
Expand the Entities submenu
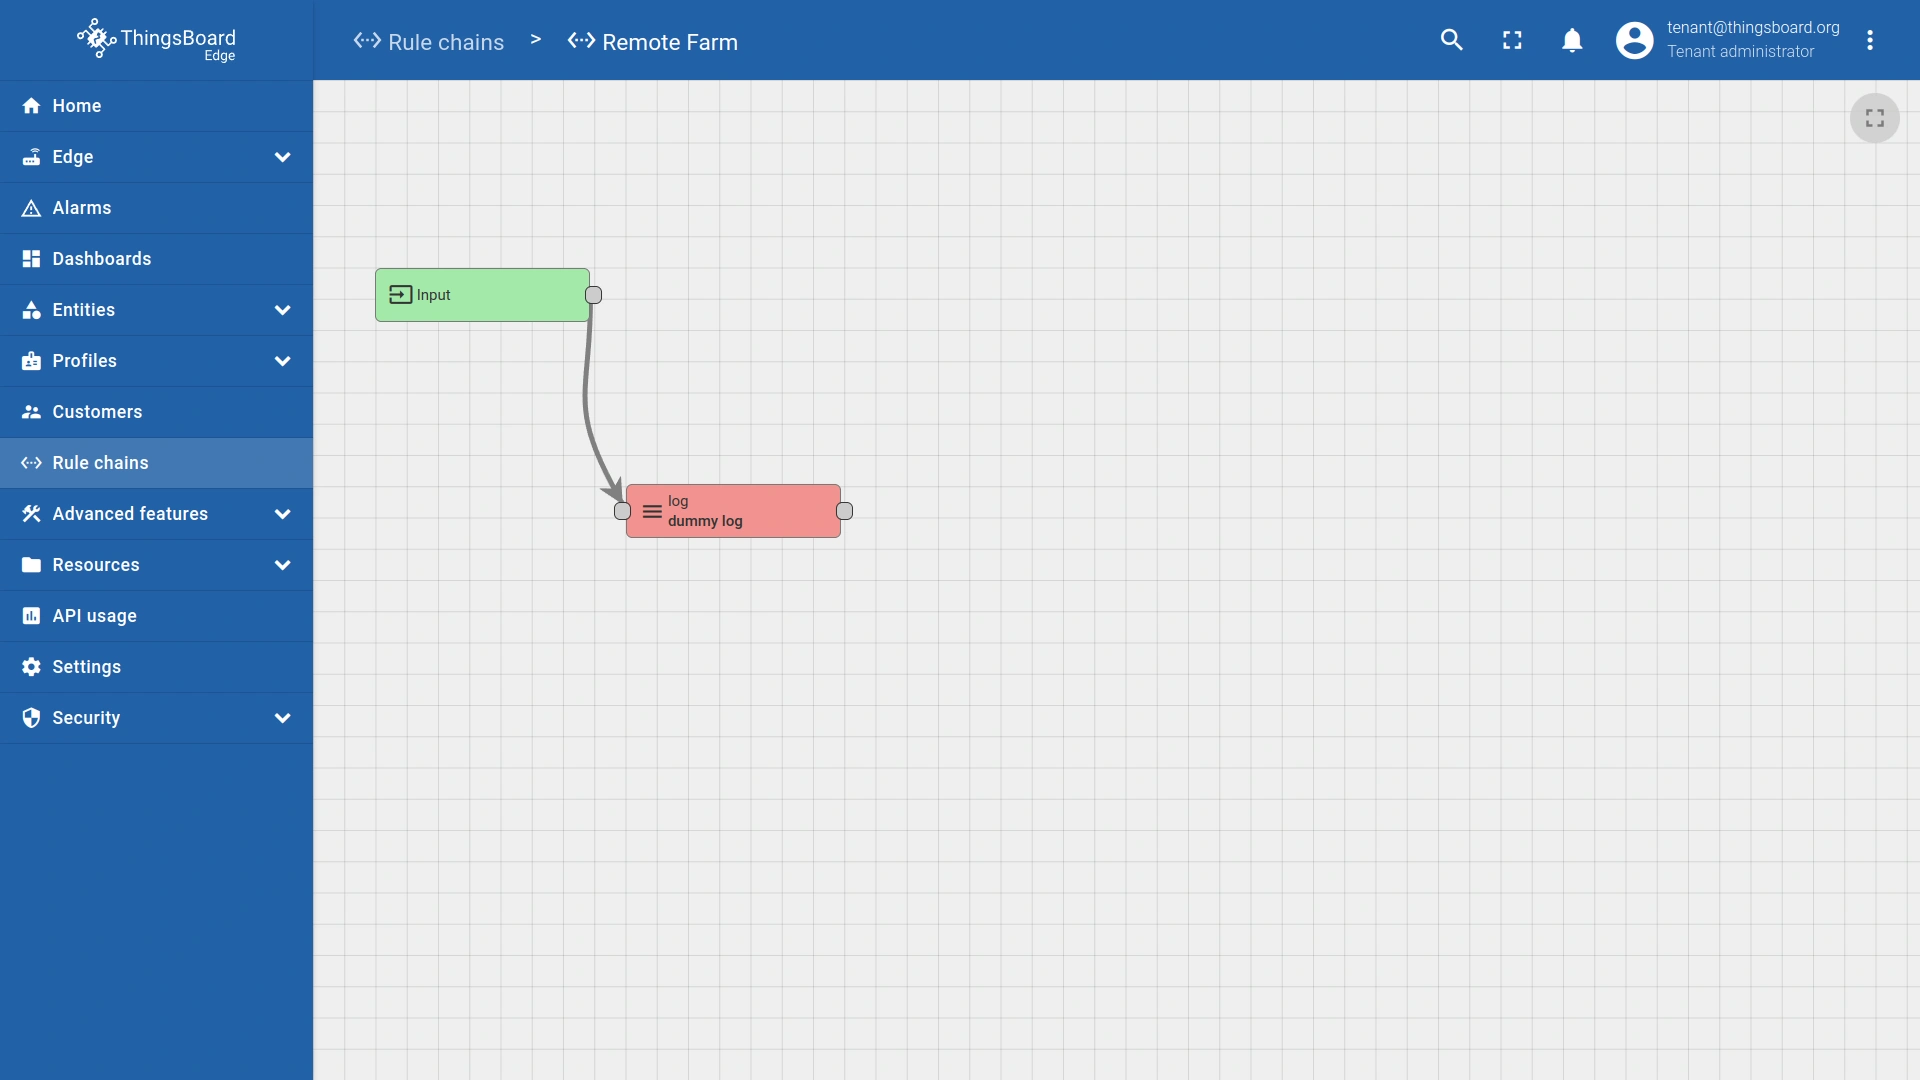click(282, 310)
